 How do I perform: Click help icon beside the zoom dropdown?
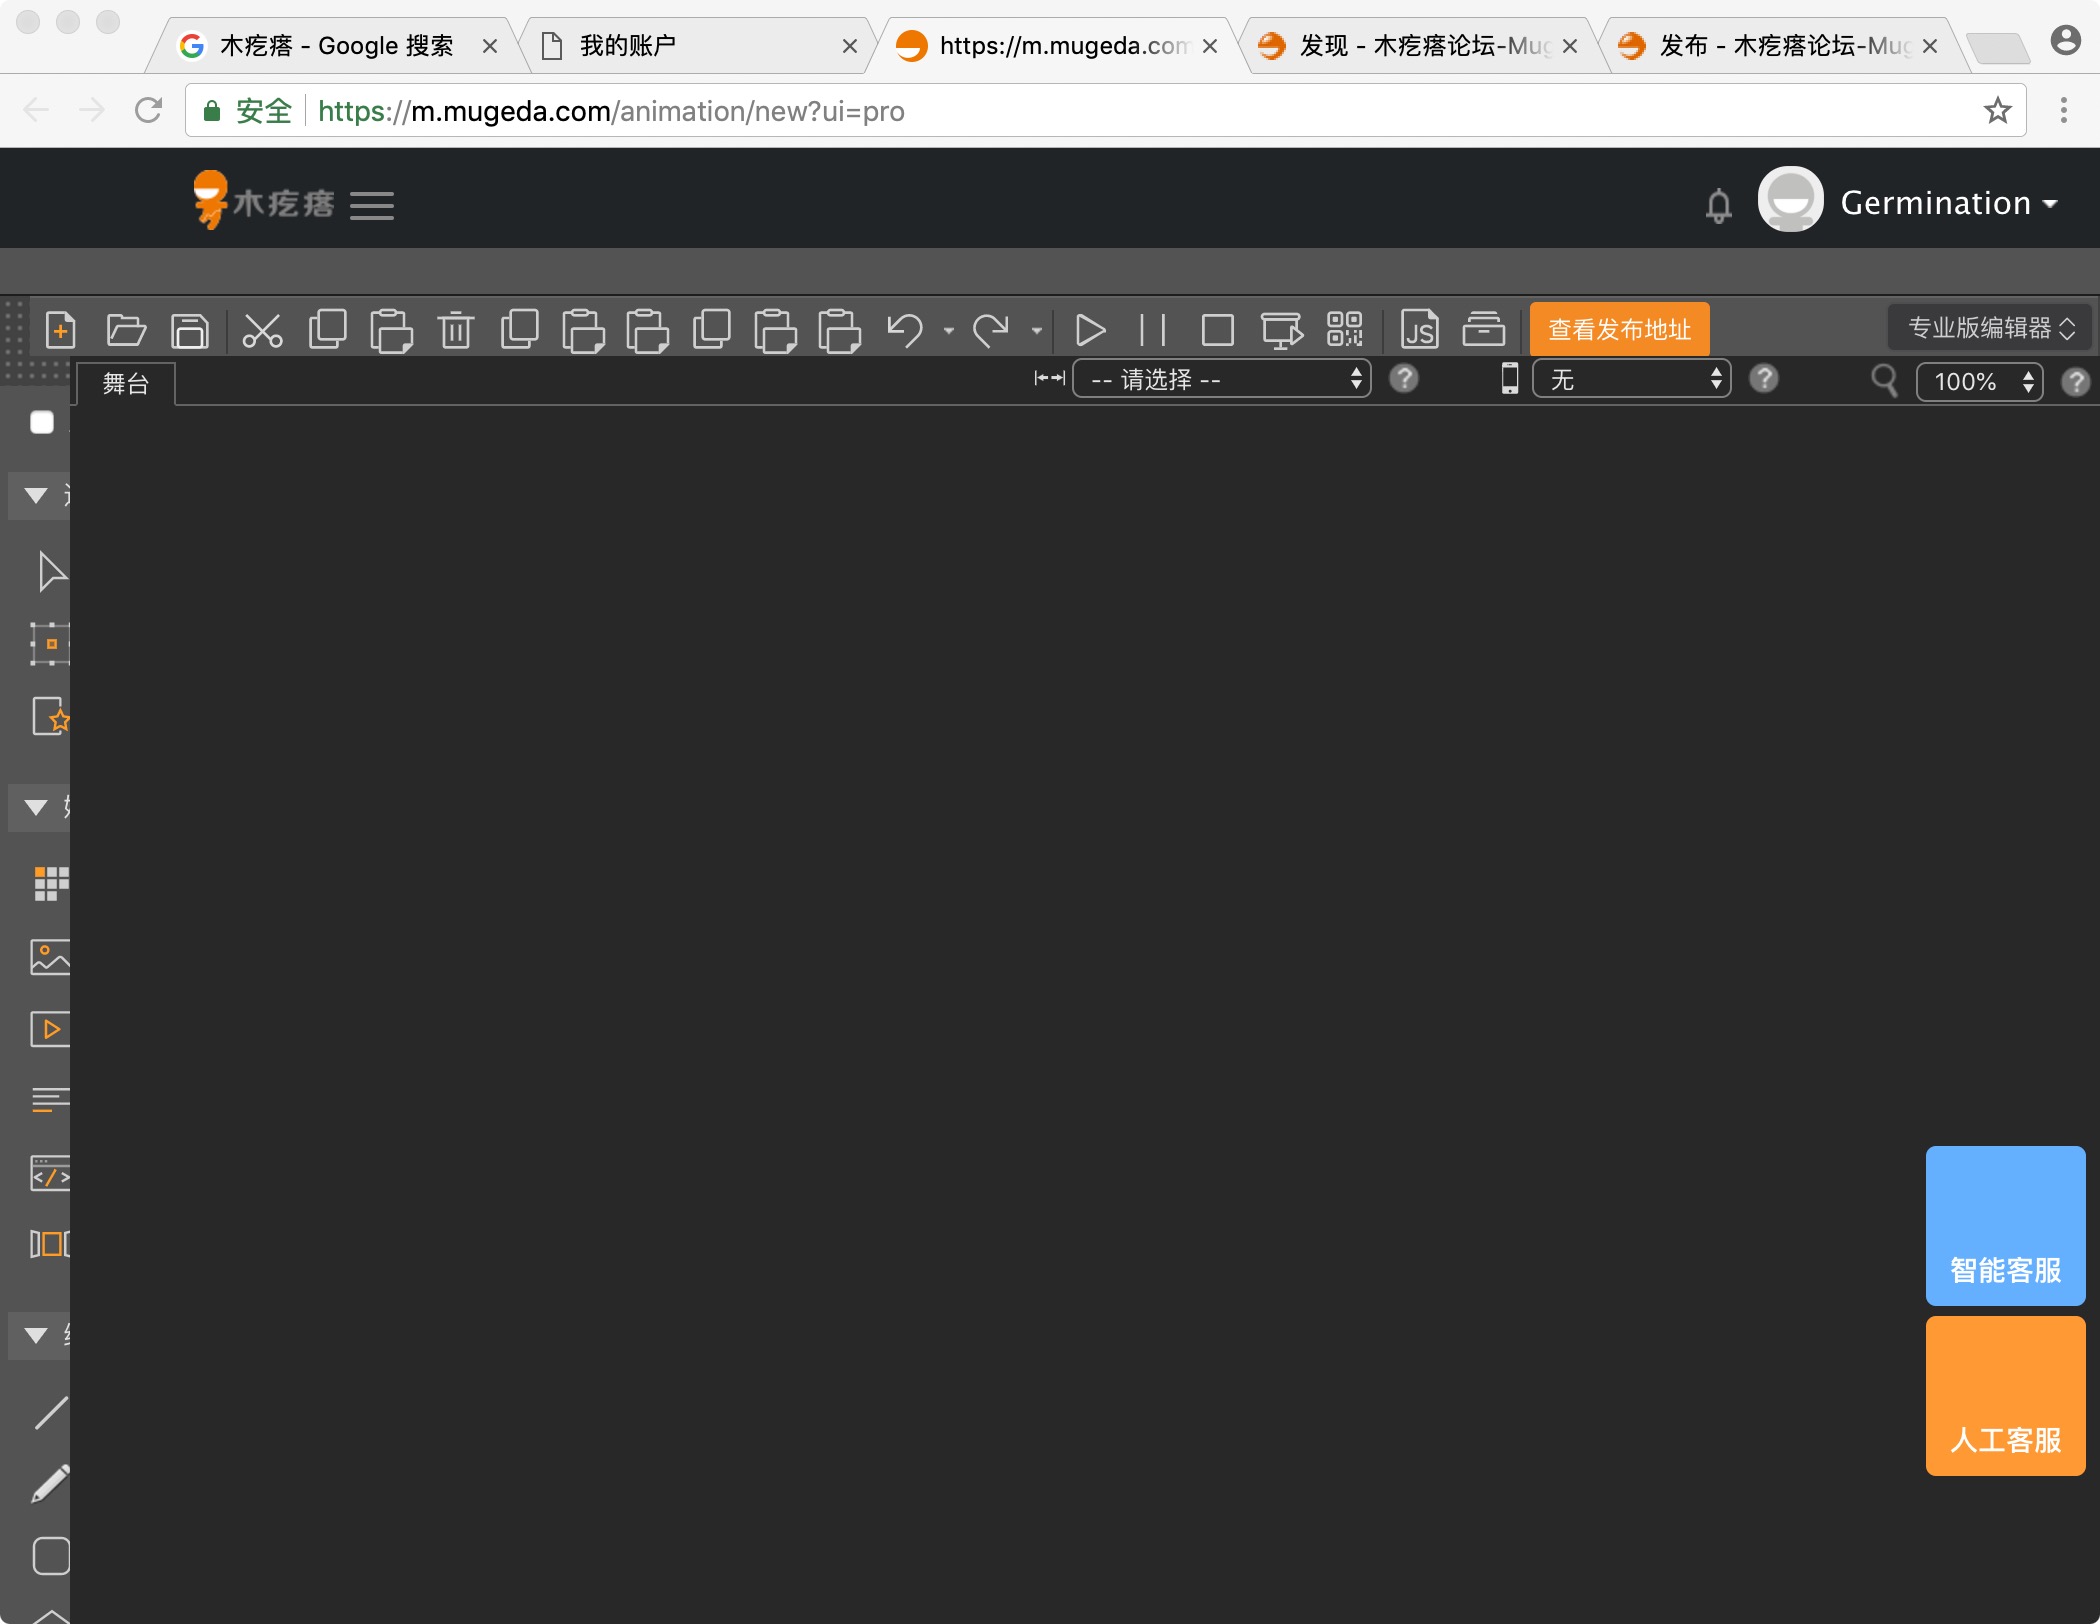pos(2076,382)
